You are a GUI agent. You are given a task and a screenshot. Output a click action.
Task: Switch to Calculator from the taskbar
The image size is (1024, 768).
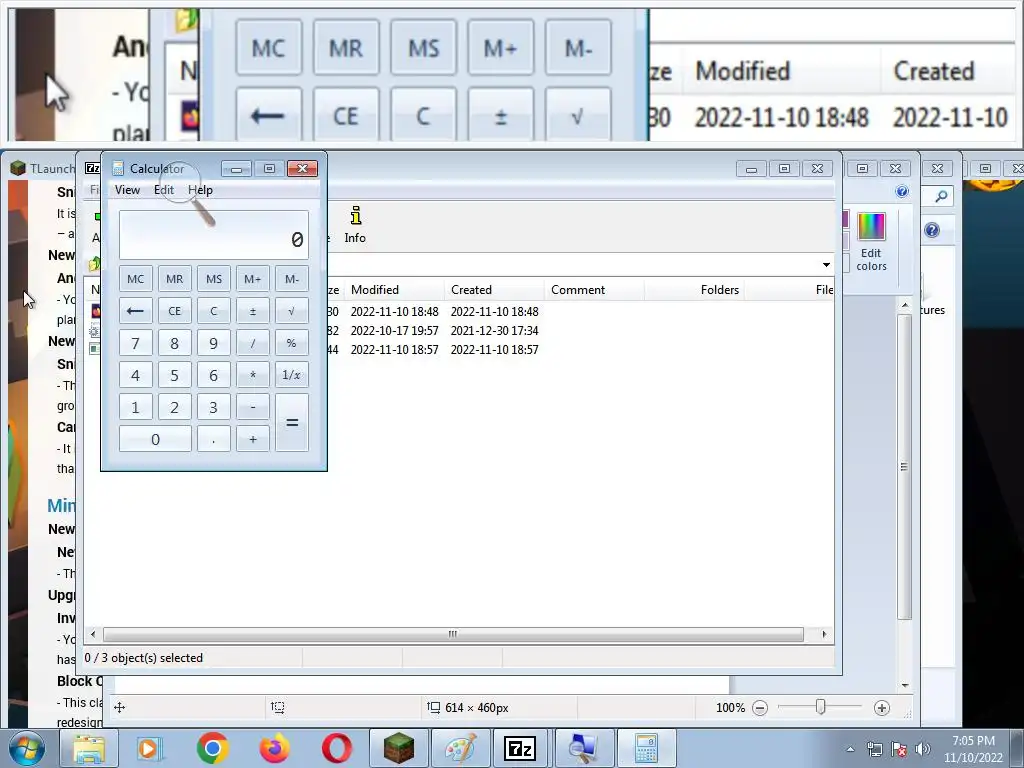(645, 748)
